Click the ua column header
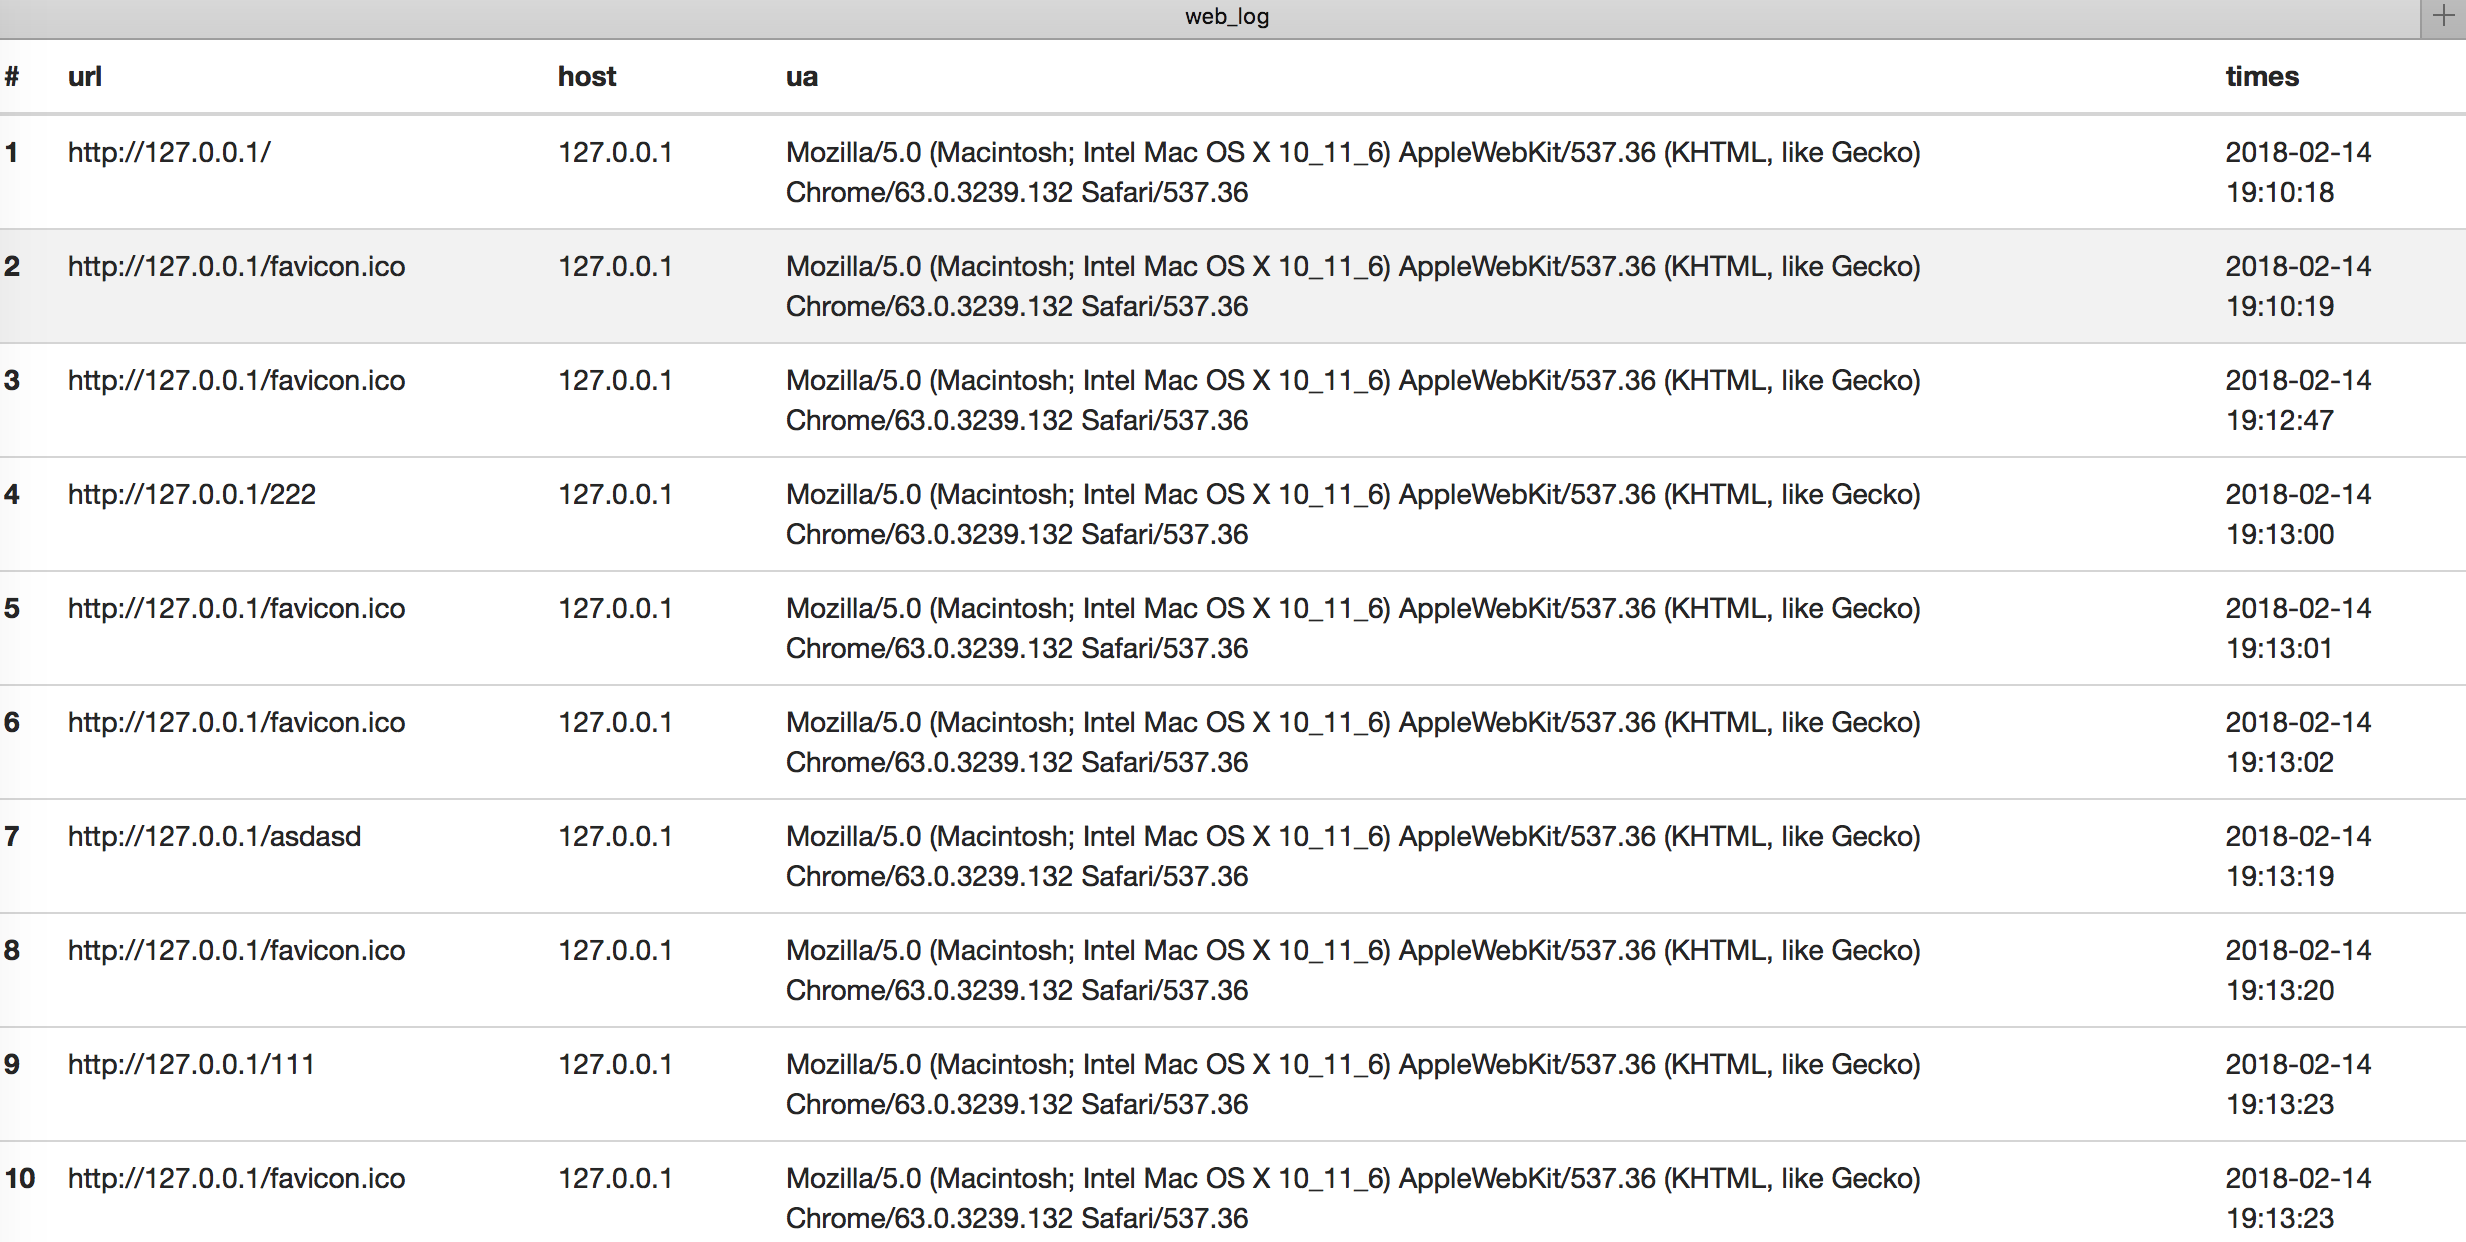This screenshot has height=1242, width=2466. (x=801, y=77)
